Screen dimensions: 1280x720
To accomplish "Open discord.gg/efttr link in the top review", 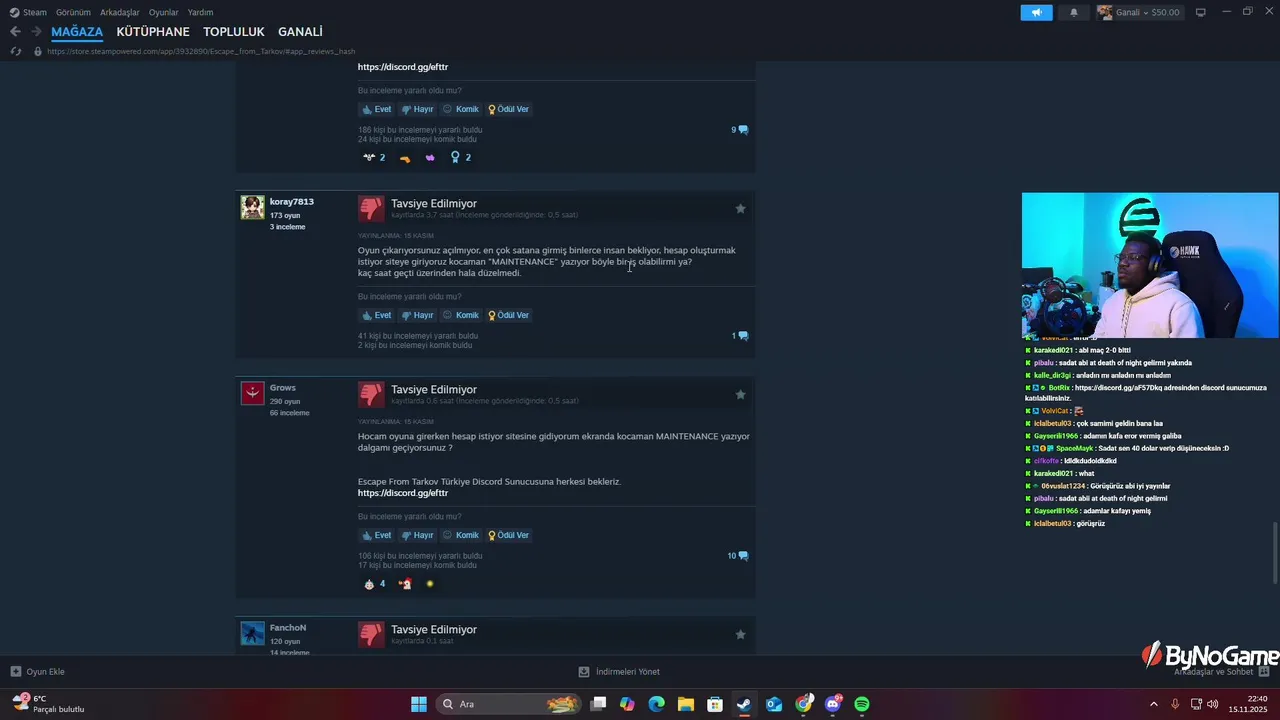I will (403, 67).
